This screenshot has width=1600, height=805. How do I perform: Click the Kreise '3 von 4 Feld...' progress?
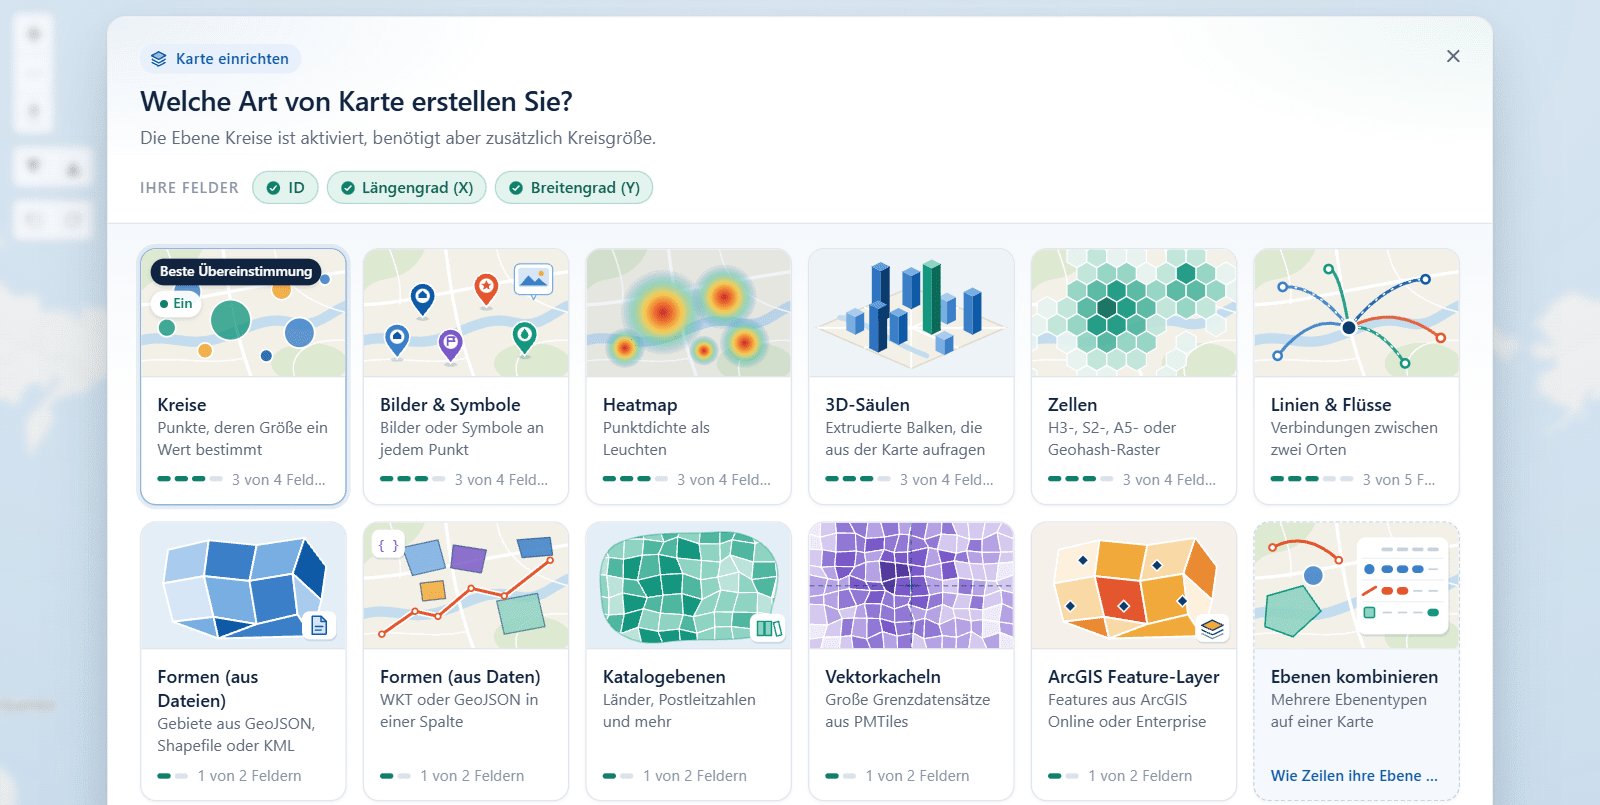(242, 480)
